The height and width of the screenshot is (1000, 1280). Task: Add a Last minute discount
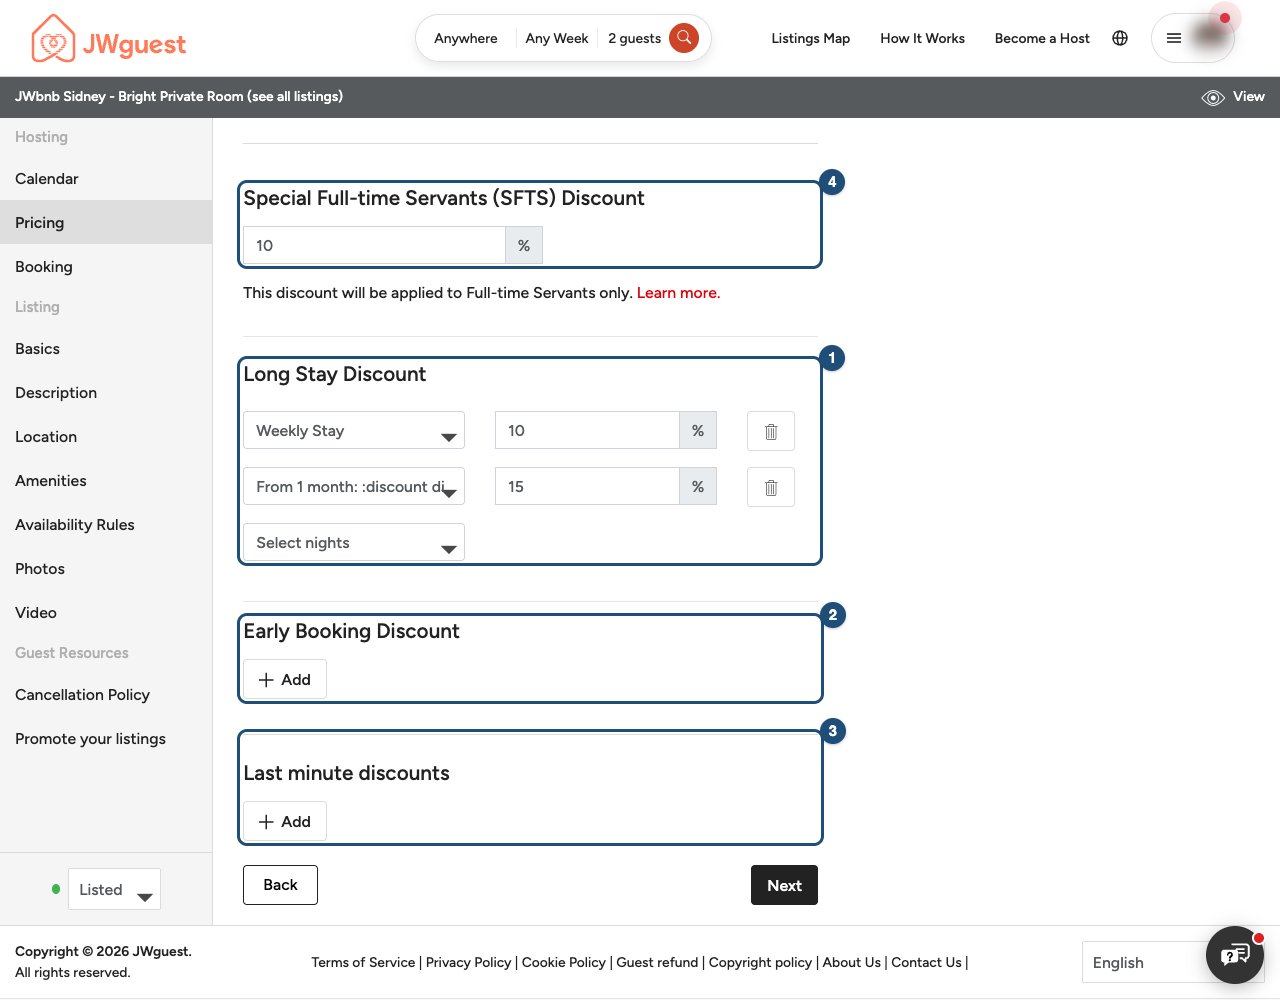tap(285, 822)
